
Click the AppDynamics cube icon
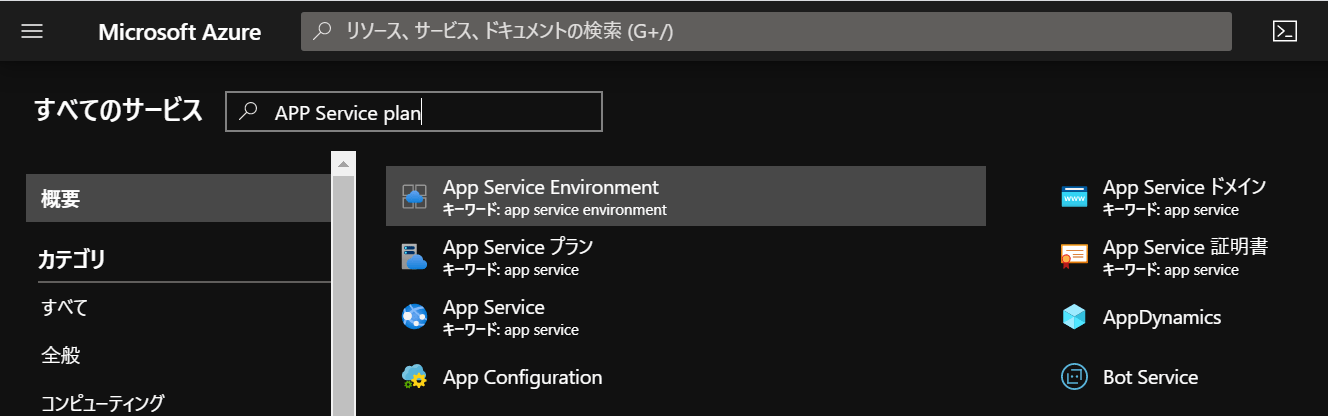pyautogui.click(x=1074, y=317)
